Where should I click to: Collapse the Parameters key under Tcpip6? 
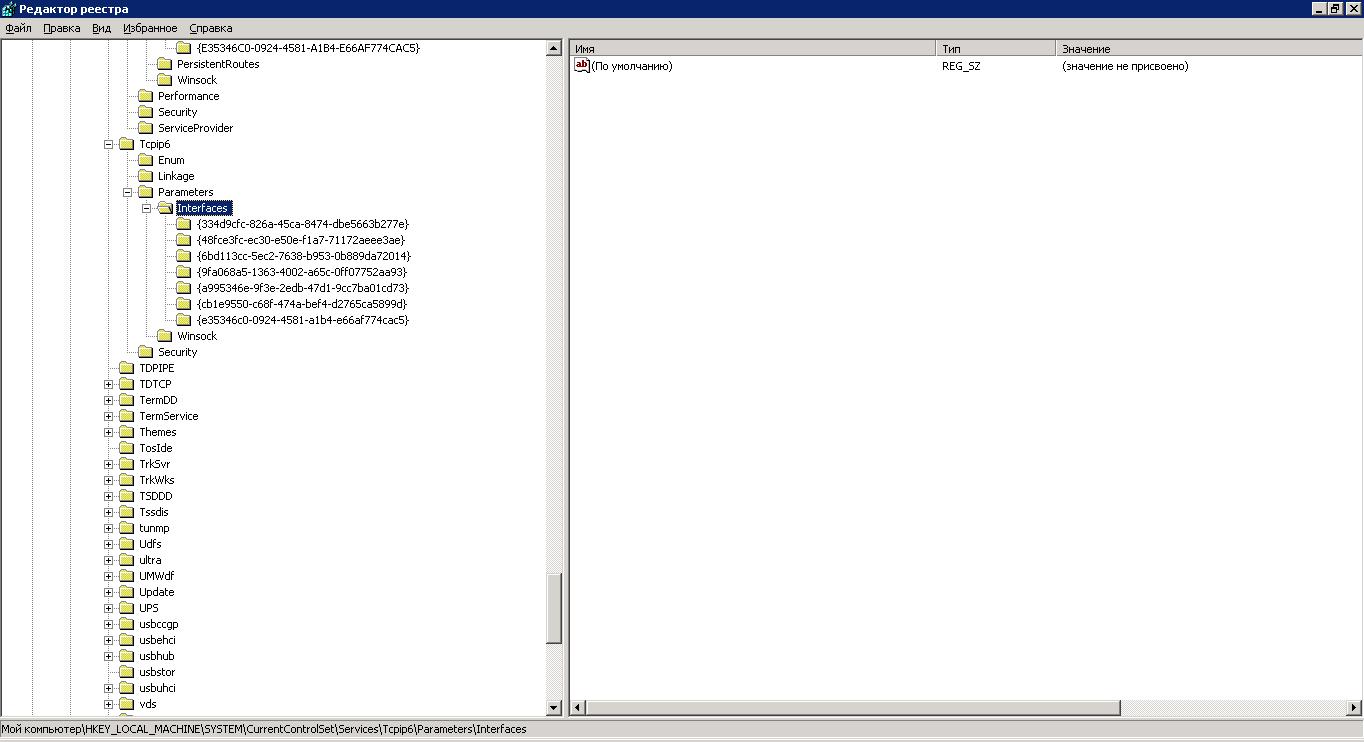[128, 192]
